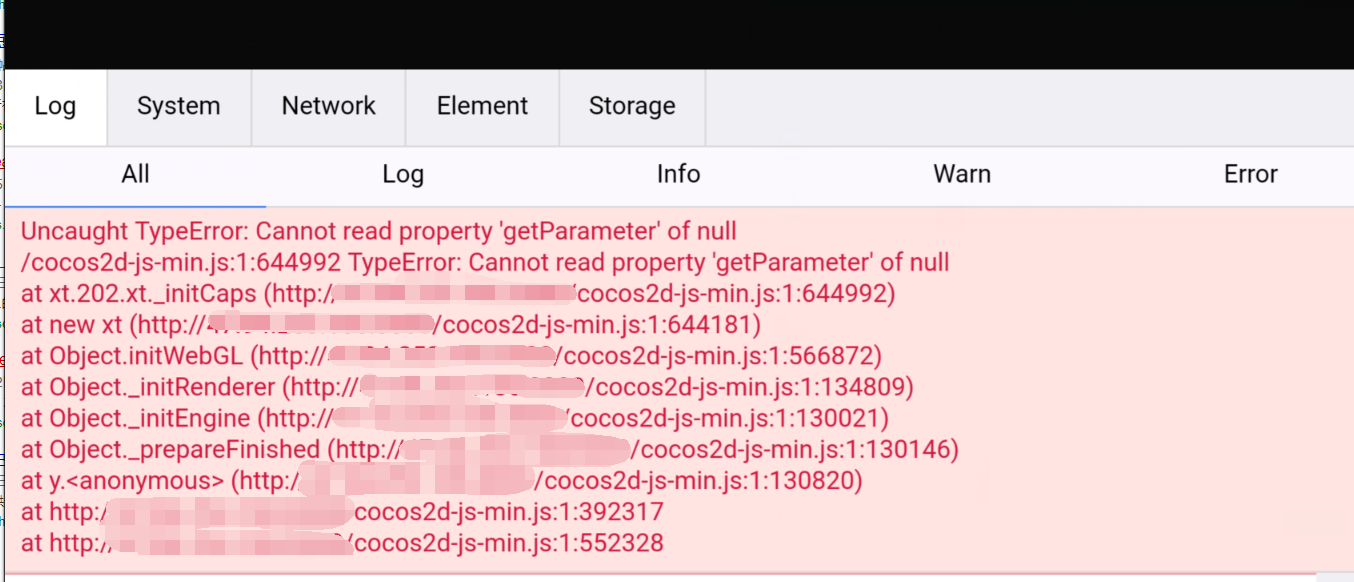Show only Error messages
This screenshot has height=582, width=1354.
click(1250, 174)
